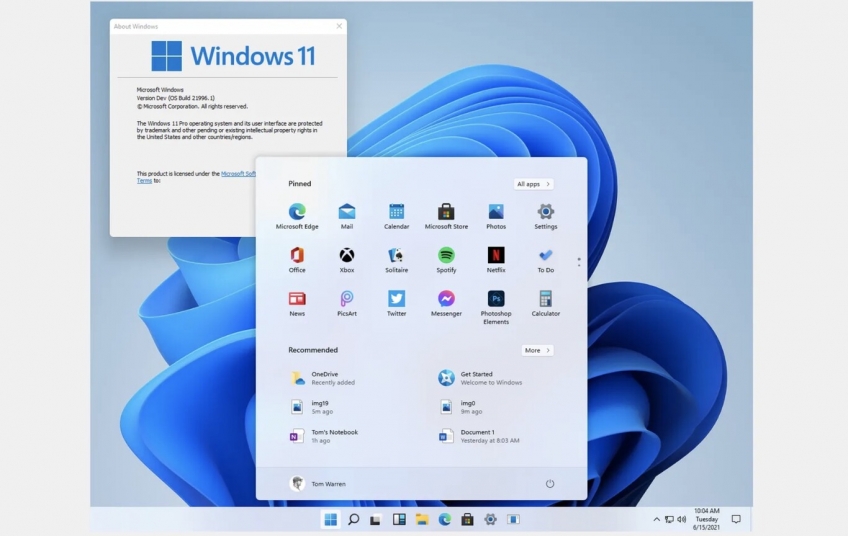
Task: Show hidden system tray icons
Action: pos(657,520)
